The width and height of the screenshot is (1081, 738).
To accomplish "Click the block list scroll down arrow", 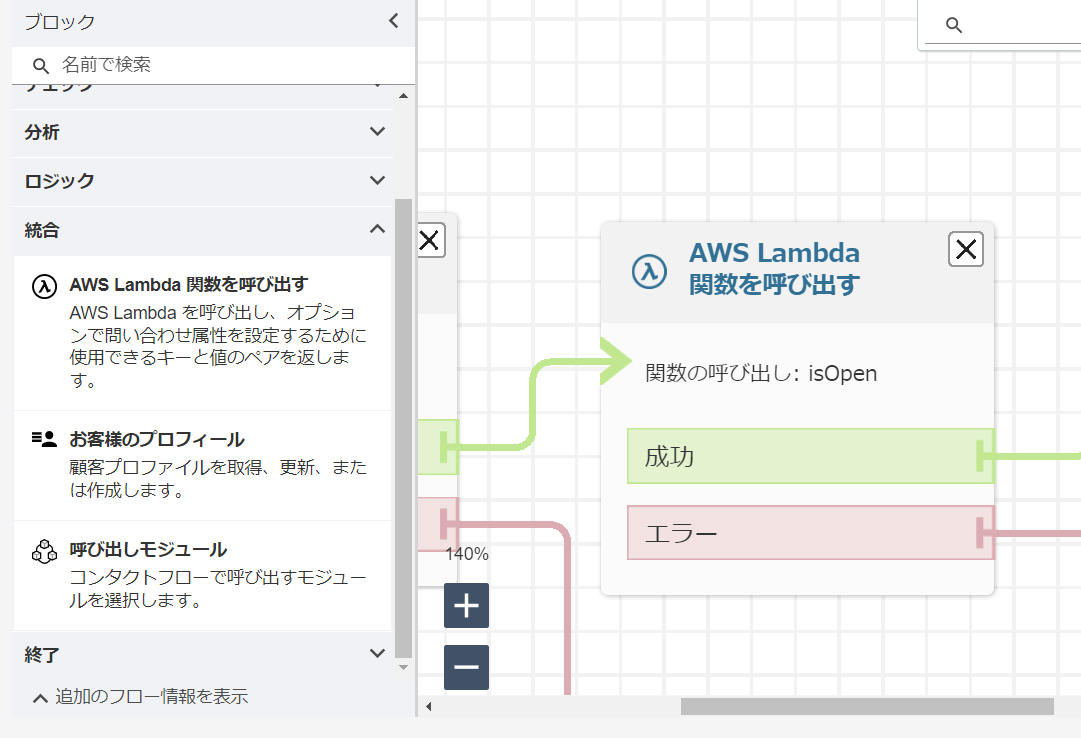I will pos(403,667).
